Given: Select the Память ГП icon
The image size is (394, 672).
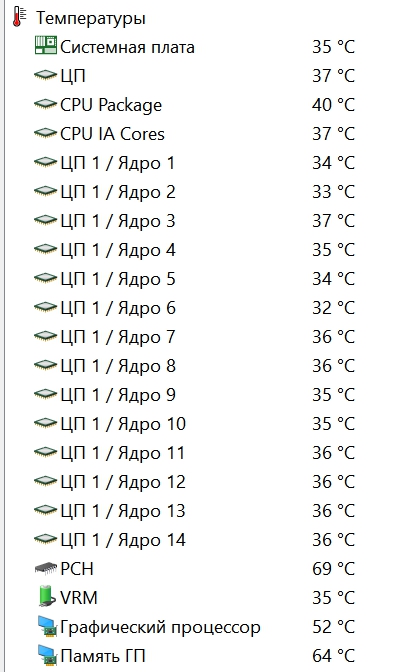Looking at the screenshot, I should point(46,656).
